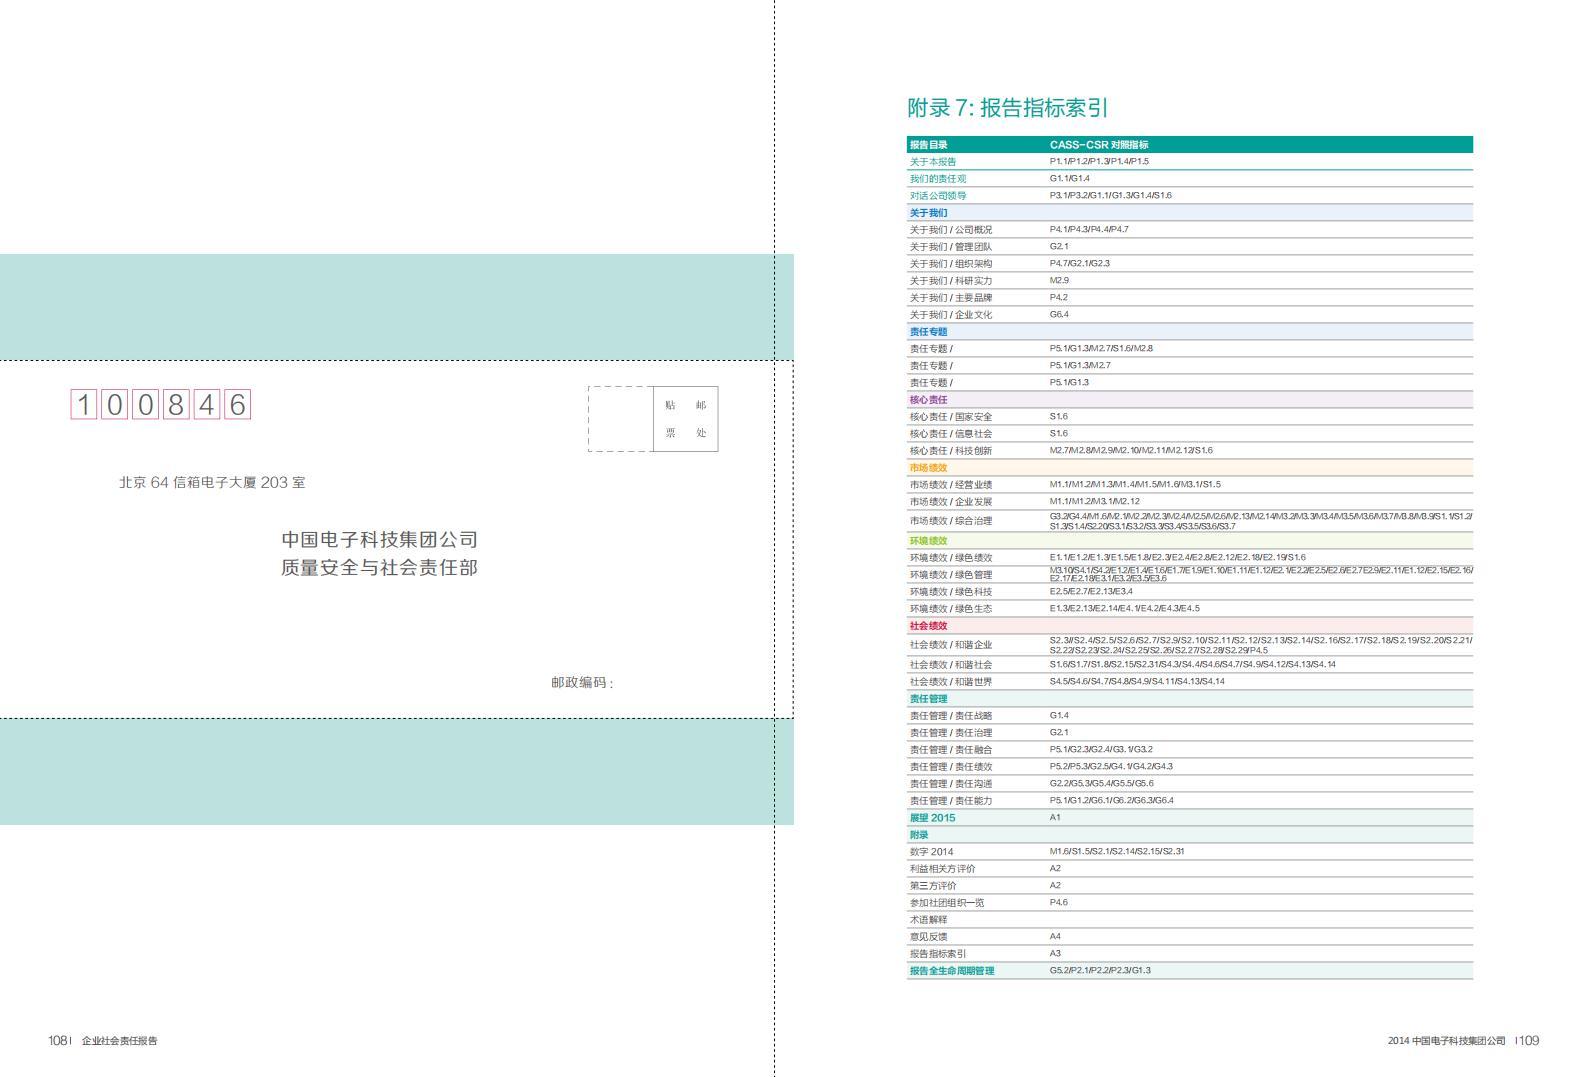Screen dimensions: 1587x1077
Task: Select the value "P1.1/P1.2/P1.3/P1.4/P1.5"
Action: (1099, 162)
